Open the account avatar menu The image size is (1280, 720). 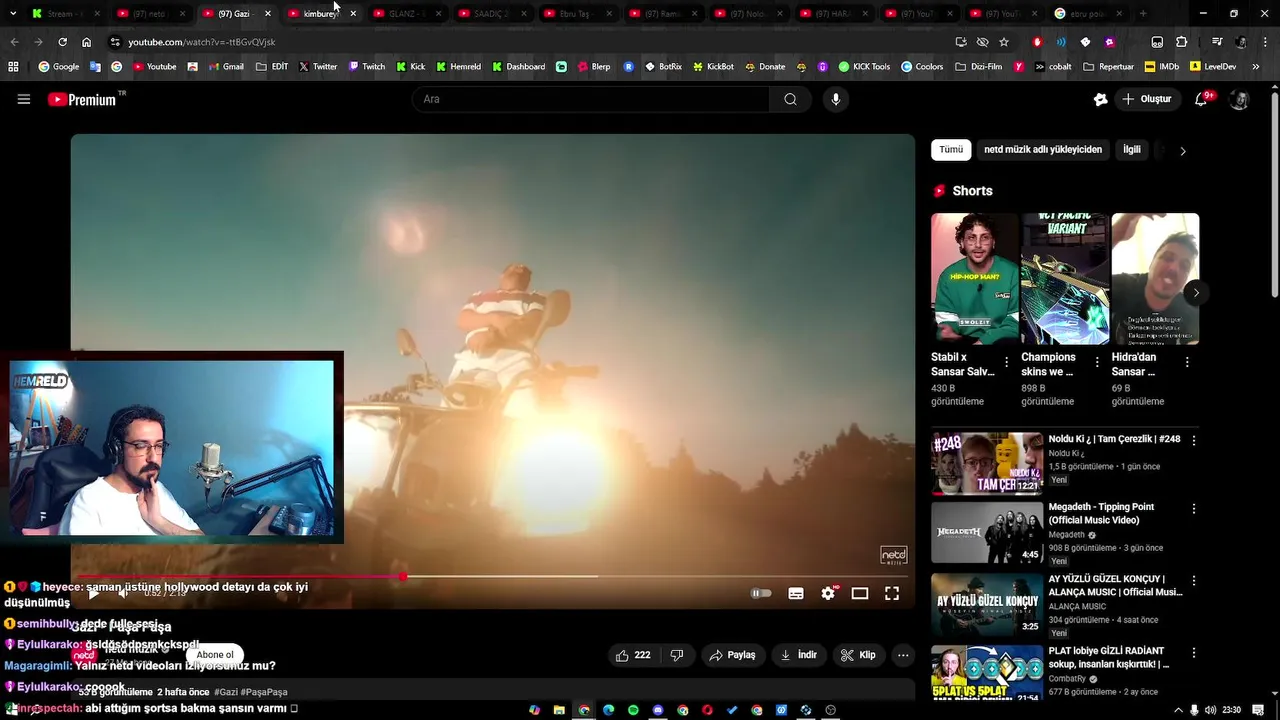pyautogui.click(x=1239, y=99)
